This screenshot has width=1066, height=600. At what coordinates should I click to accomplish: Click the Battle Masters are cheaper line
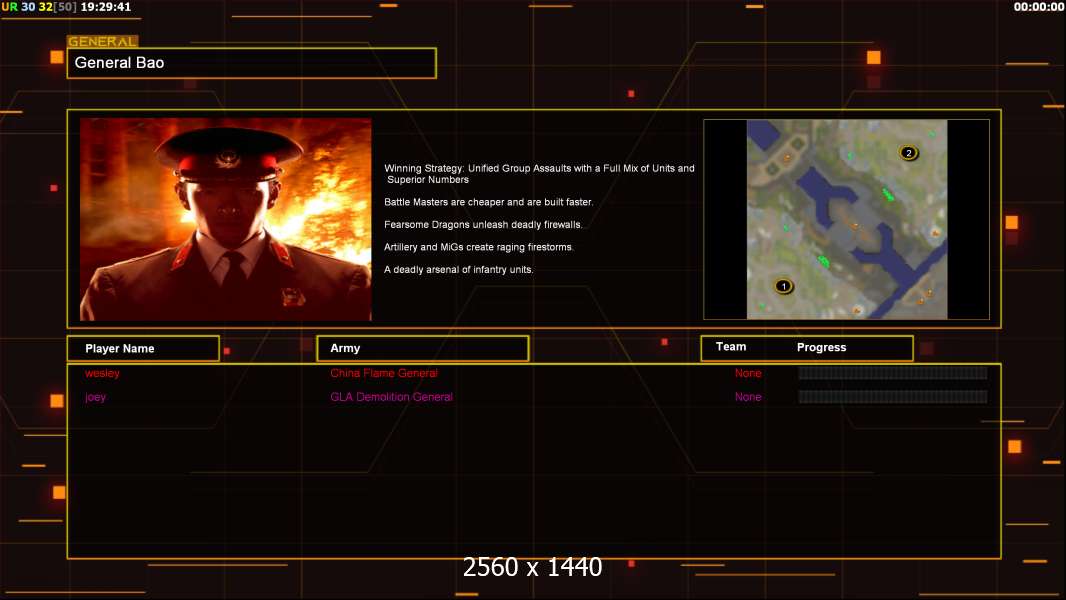[488, 202]
